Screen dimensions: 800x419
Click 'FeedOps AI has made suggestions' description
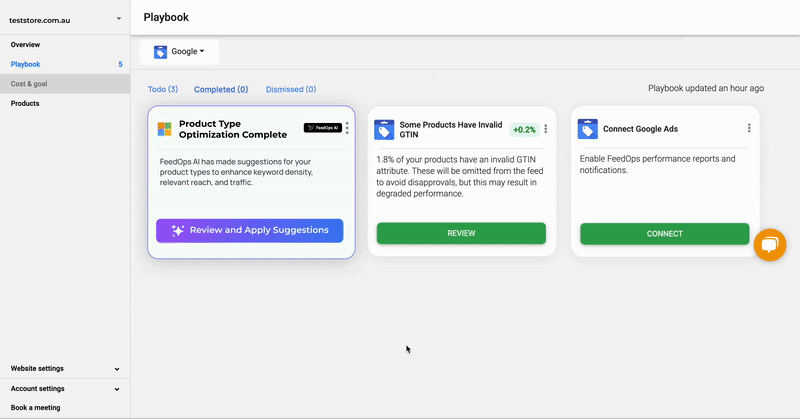click(236, 172)
